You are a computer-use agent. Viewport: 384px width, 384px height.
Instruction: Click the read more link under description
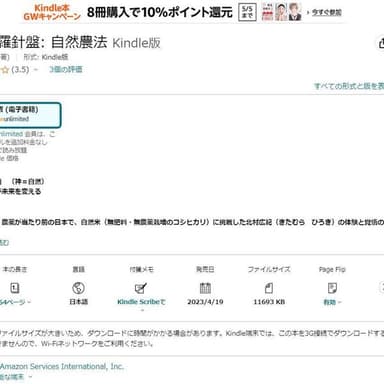(x=4, y=243)
